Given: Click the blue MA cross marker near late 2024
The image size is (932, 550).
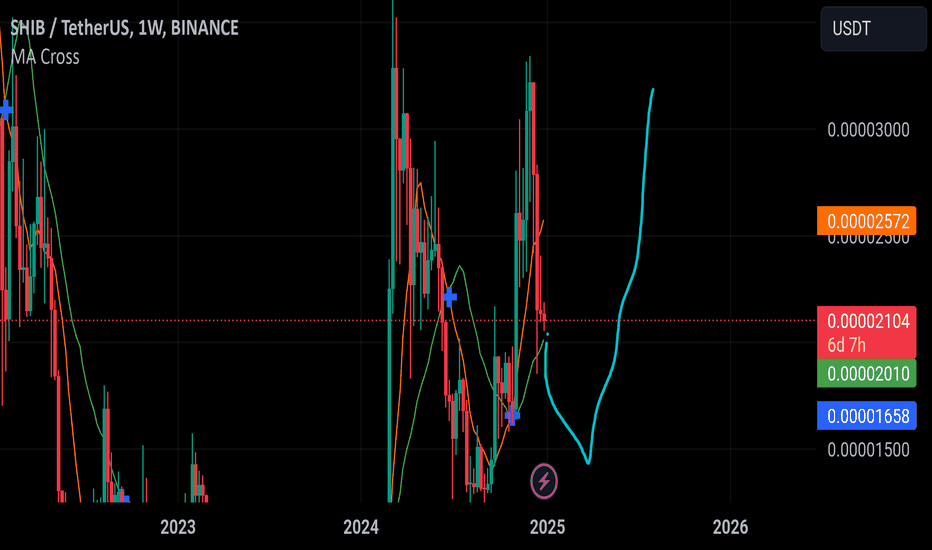Looking at the screenshot, I should pyautogui.click(x=512, y=416).
